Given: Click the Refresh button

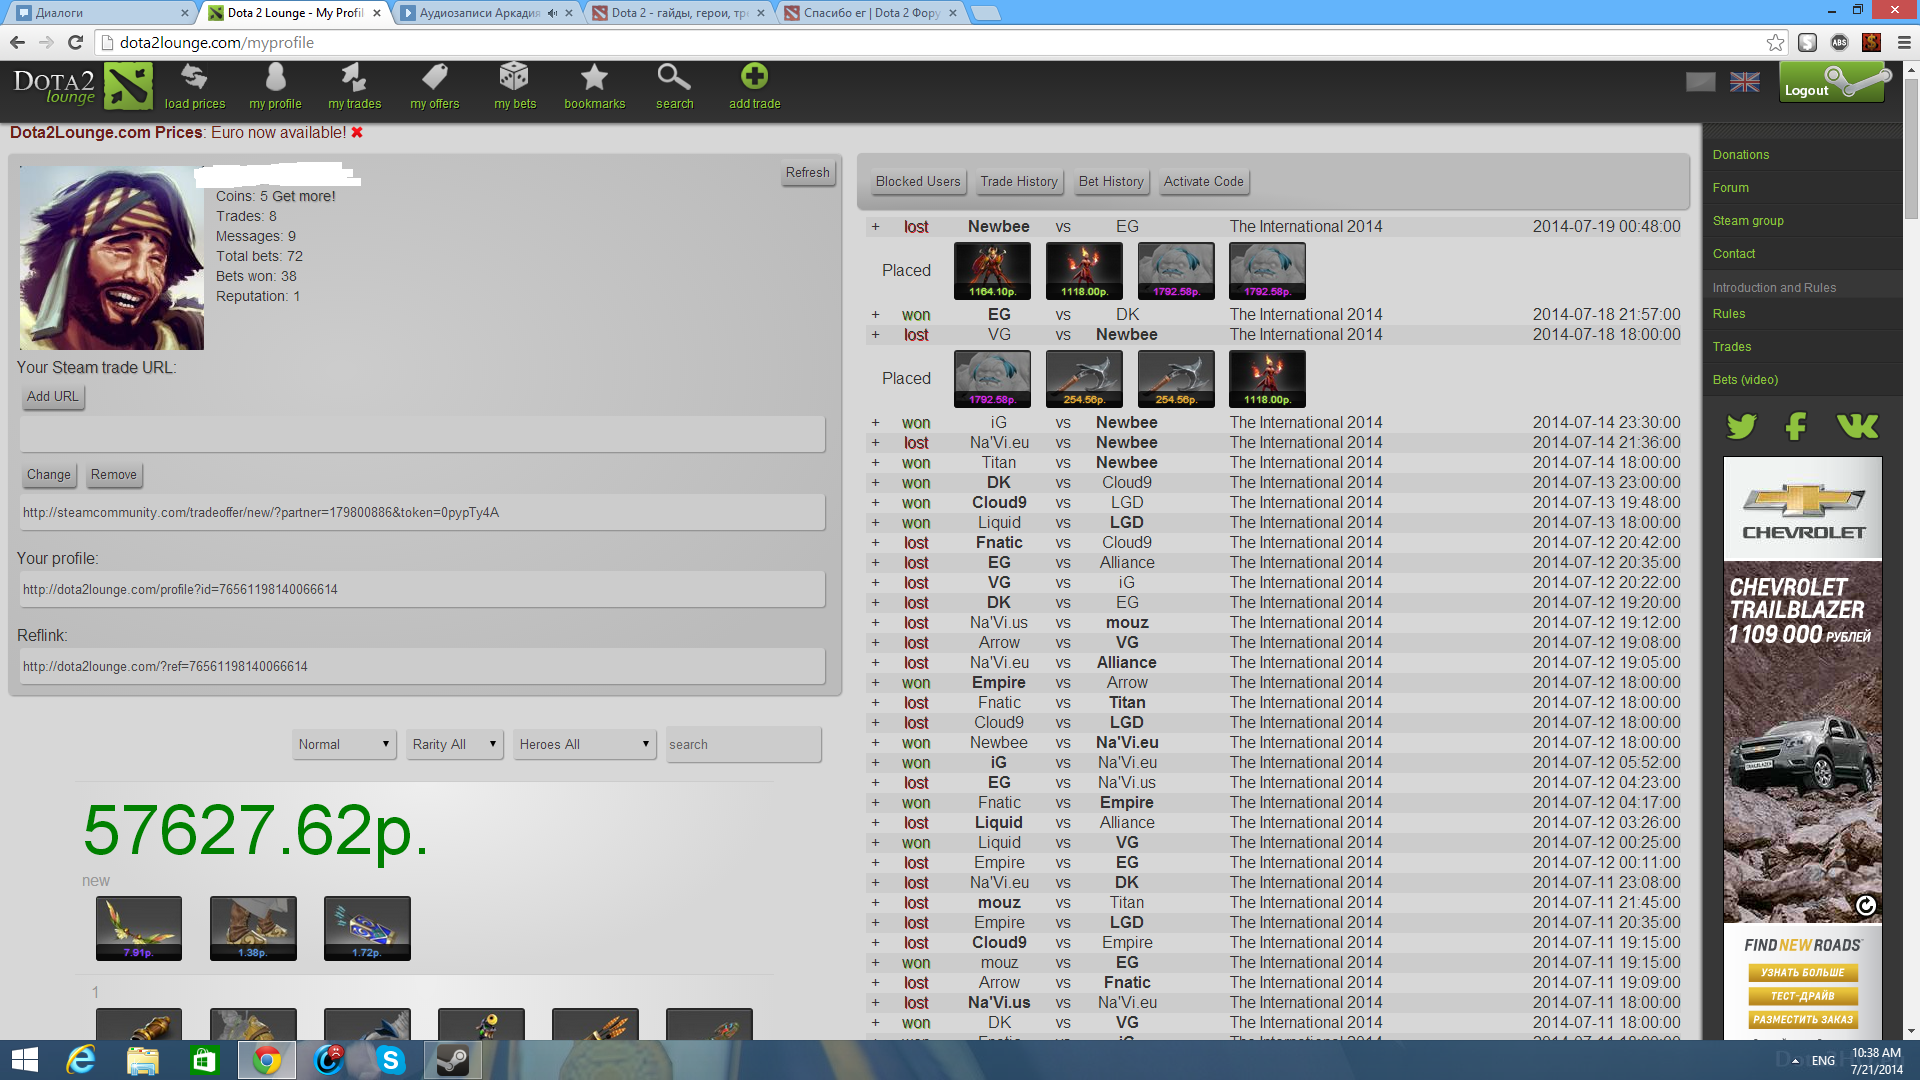Looking at the screenshot, I should [807, 172].
